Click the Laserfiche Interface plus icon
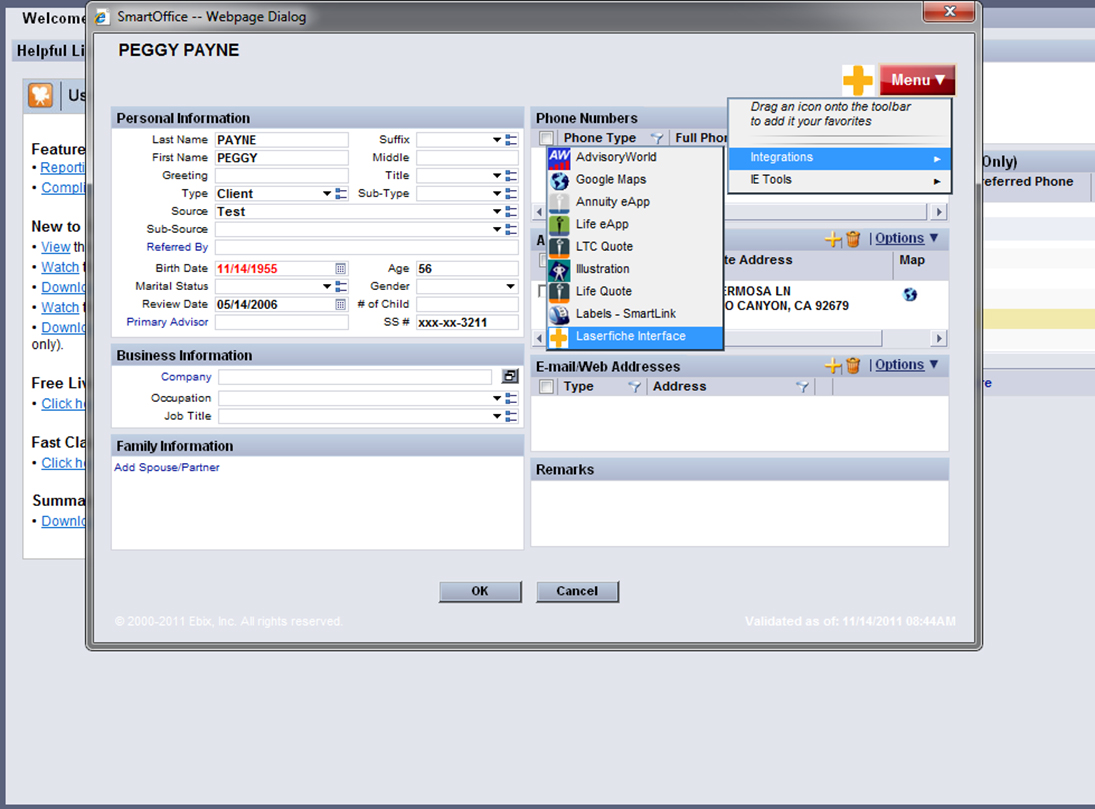The image size is (1095, 809). coord(559,337)
